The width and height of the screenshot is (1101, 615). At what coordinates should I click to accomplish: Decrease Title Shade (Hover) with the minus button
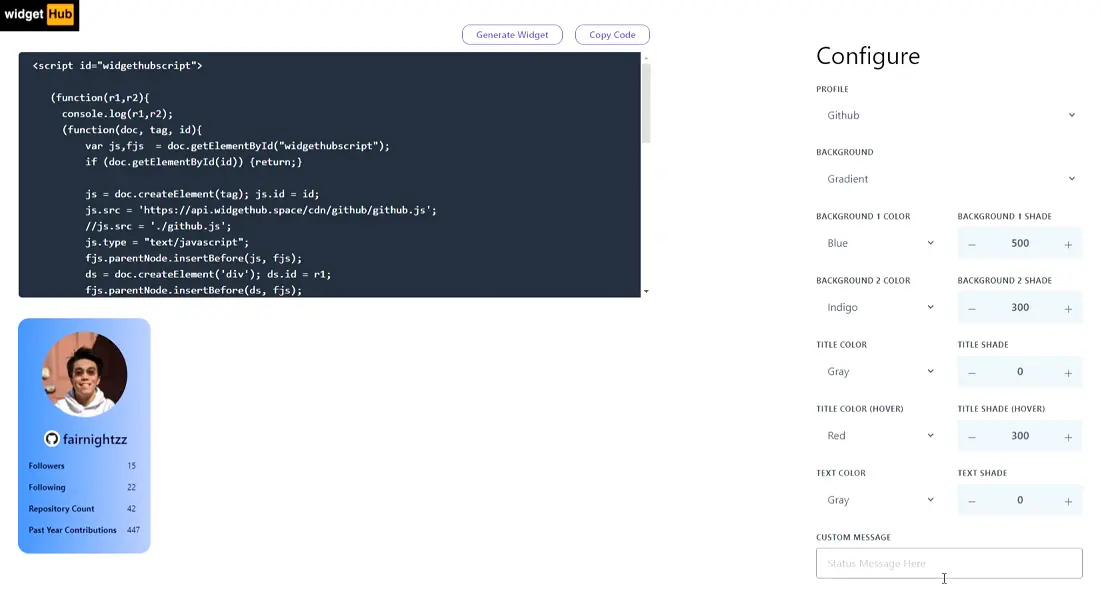tap(972, 437)
